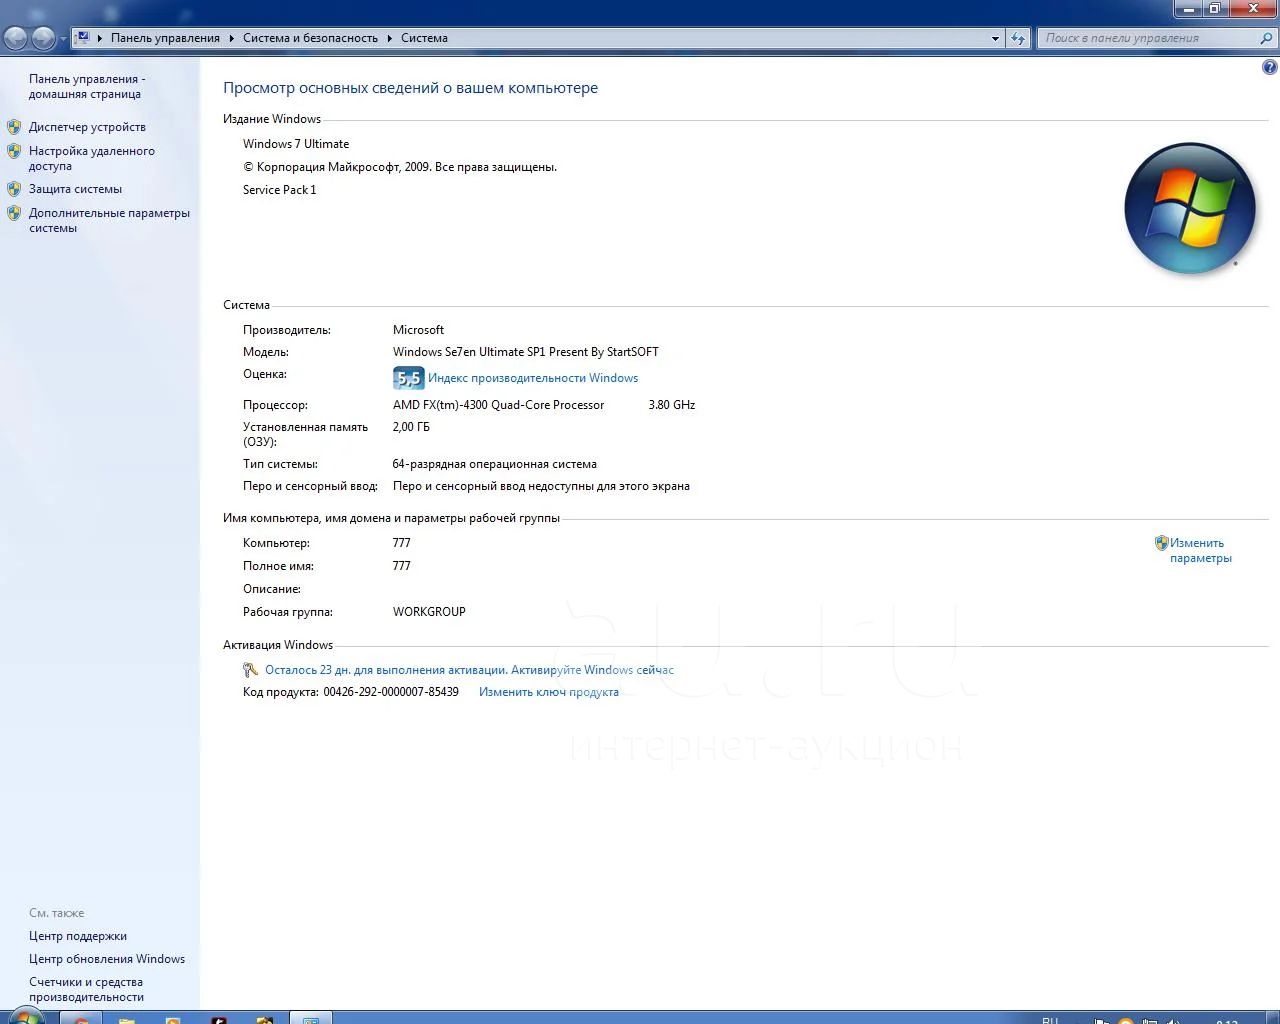Open Дополнительные параметры системы
The width and height of the screenshot is (1280, 1024).
coord(109,220)
